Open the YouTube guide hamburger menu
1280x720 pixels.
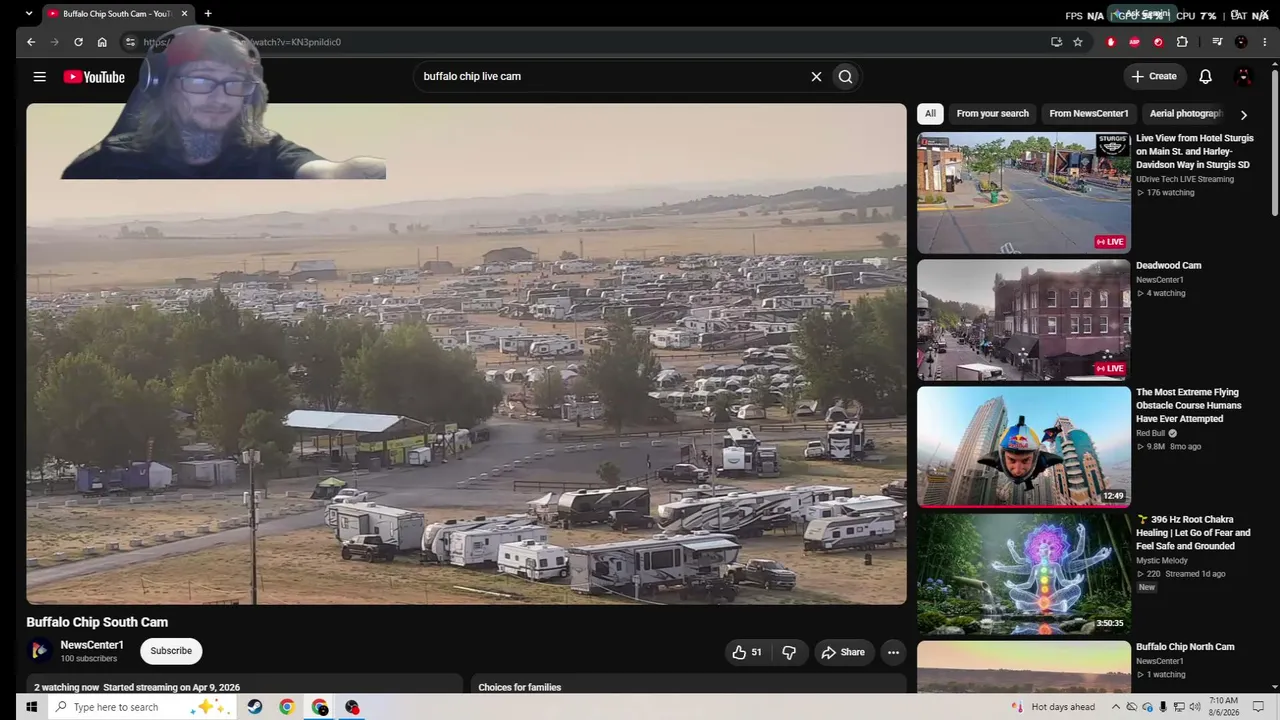[x=39, y=77]
